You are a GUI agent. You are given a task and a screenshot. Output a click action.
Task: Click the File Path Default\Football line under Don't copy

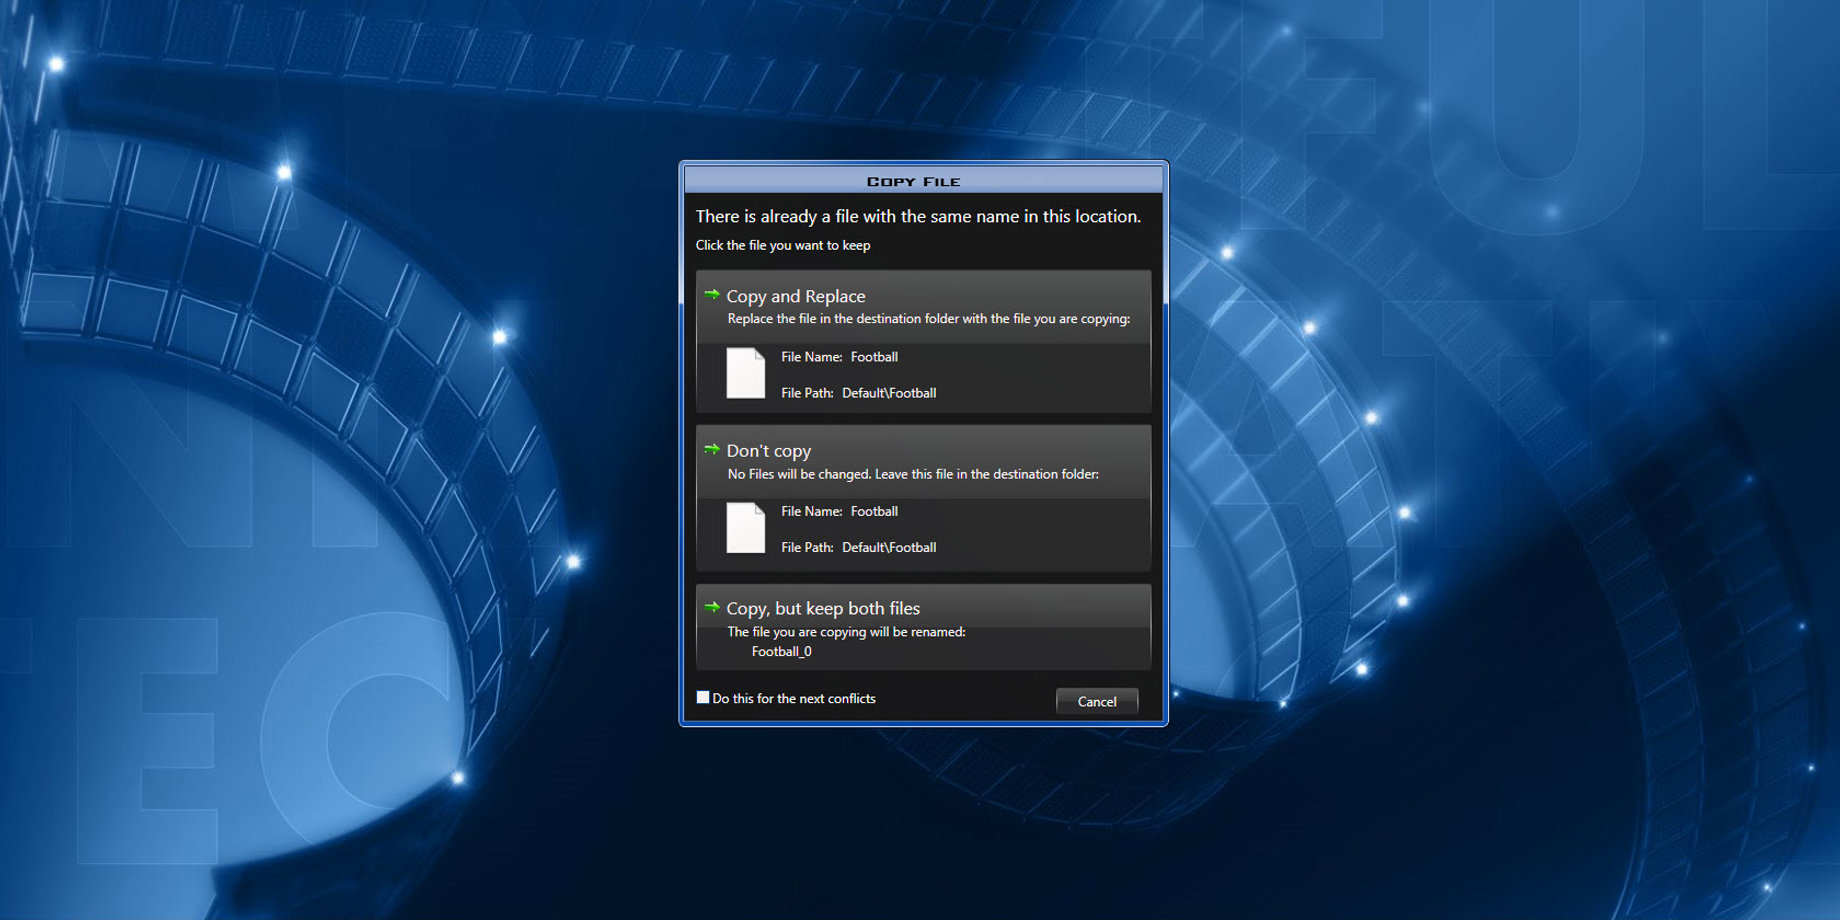[x=858, y=548]
